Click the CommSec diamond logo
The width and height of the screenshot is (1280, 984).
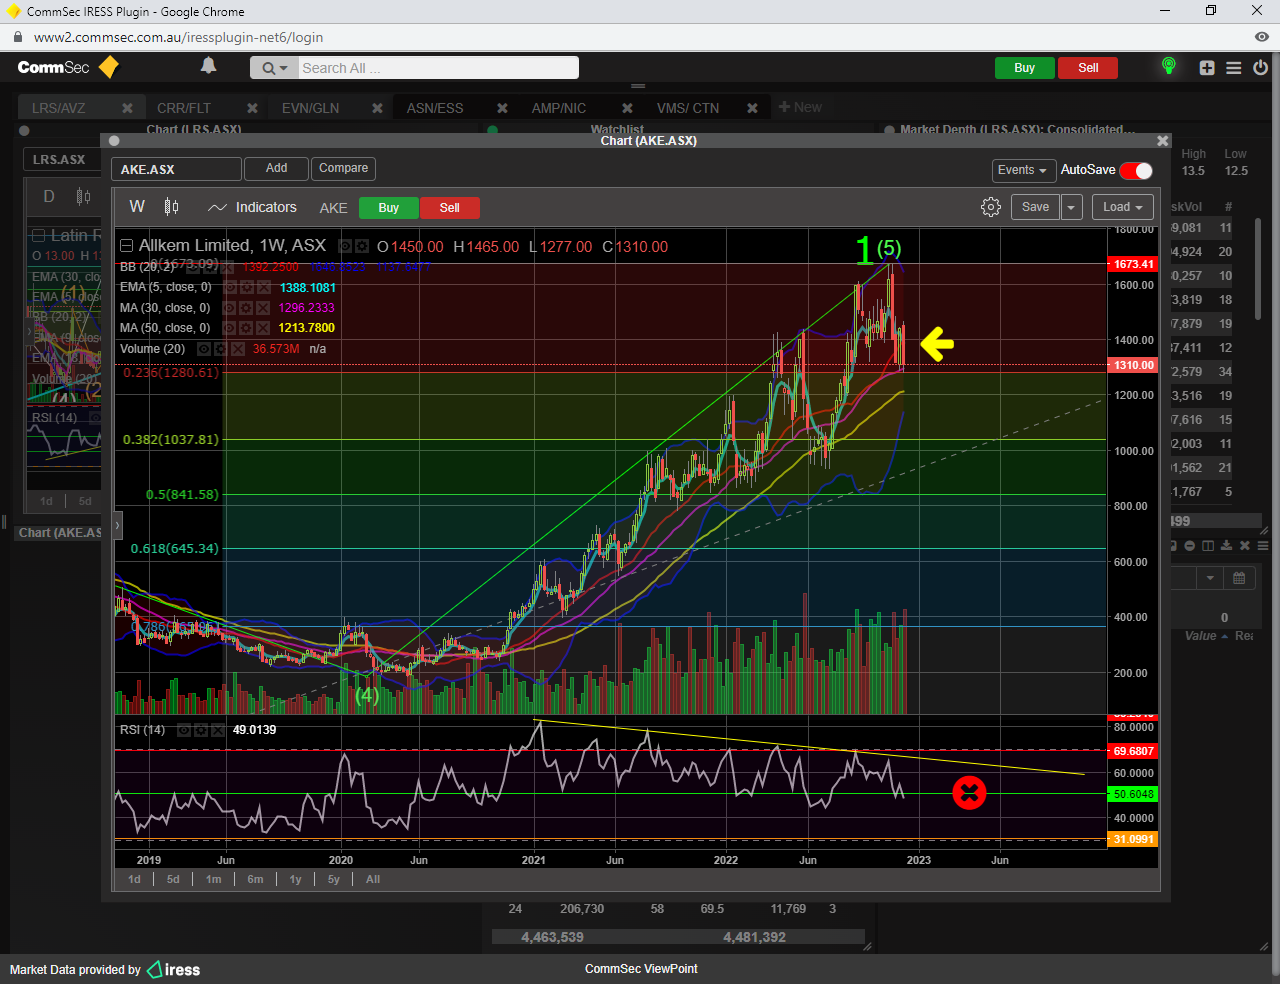click(x=109, y=67)
